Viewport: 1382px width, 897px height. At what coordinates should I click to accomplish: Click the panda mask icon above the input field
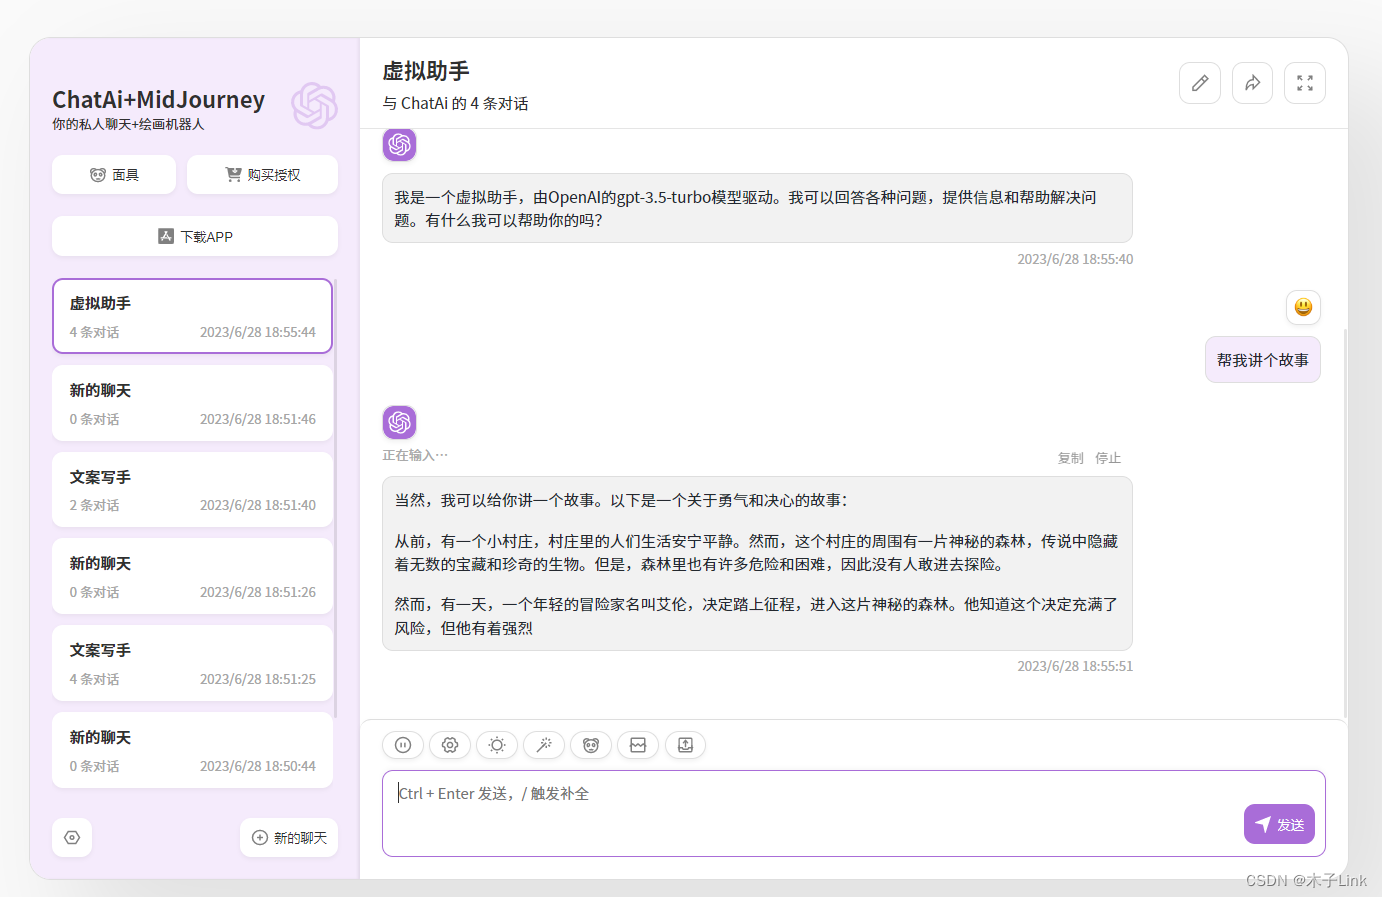(591, 745)
